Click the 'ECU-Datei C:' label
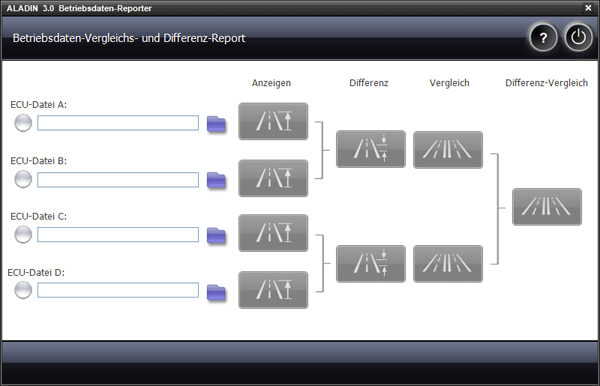The width and height of the screenshot is (600, 386). (x=39, y=216)
